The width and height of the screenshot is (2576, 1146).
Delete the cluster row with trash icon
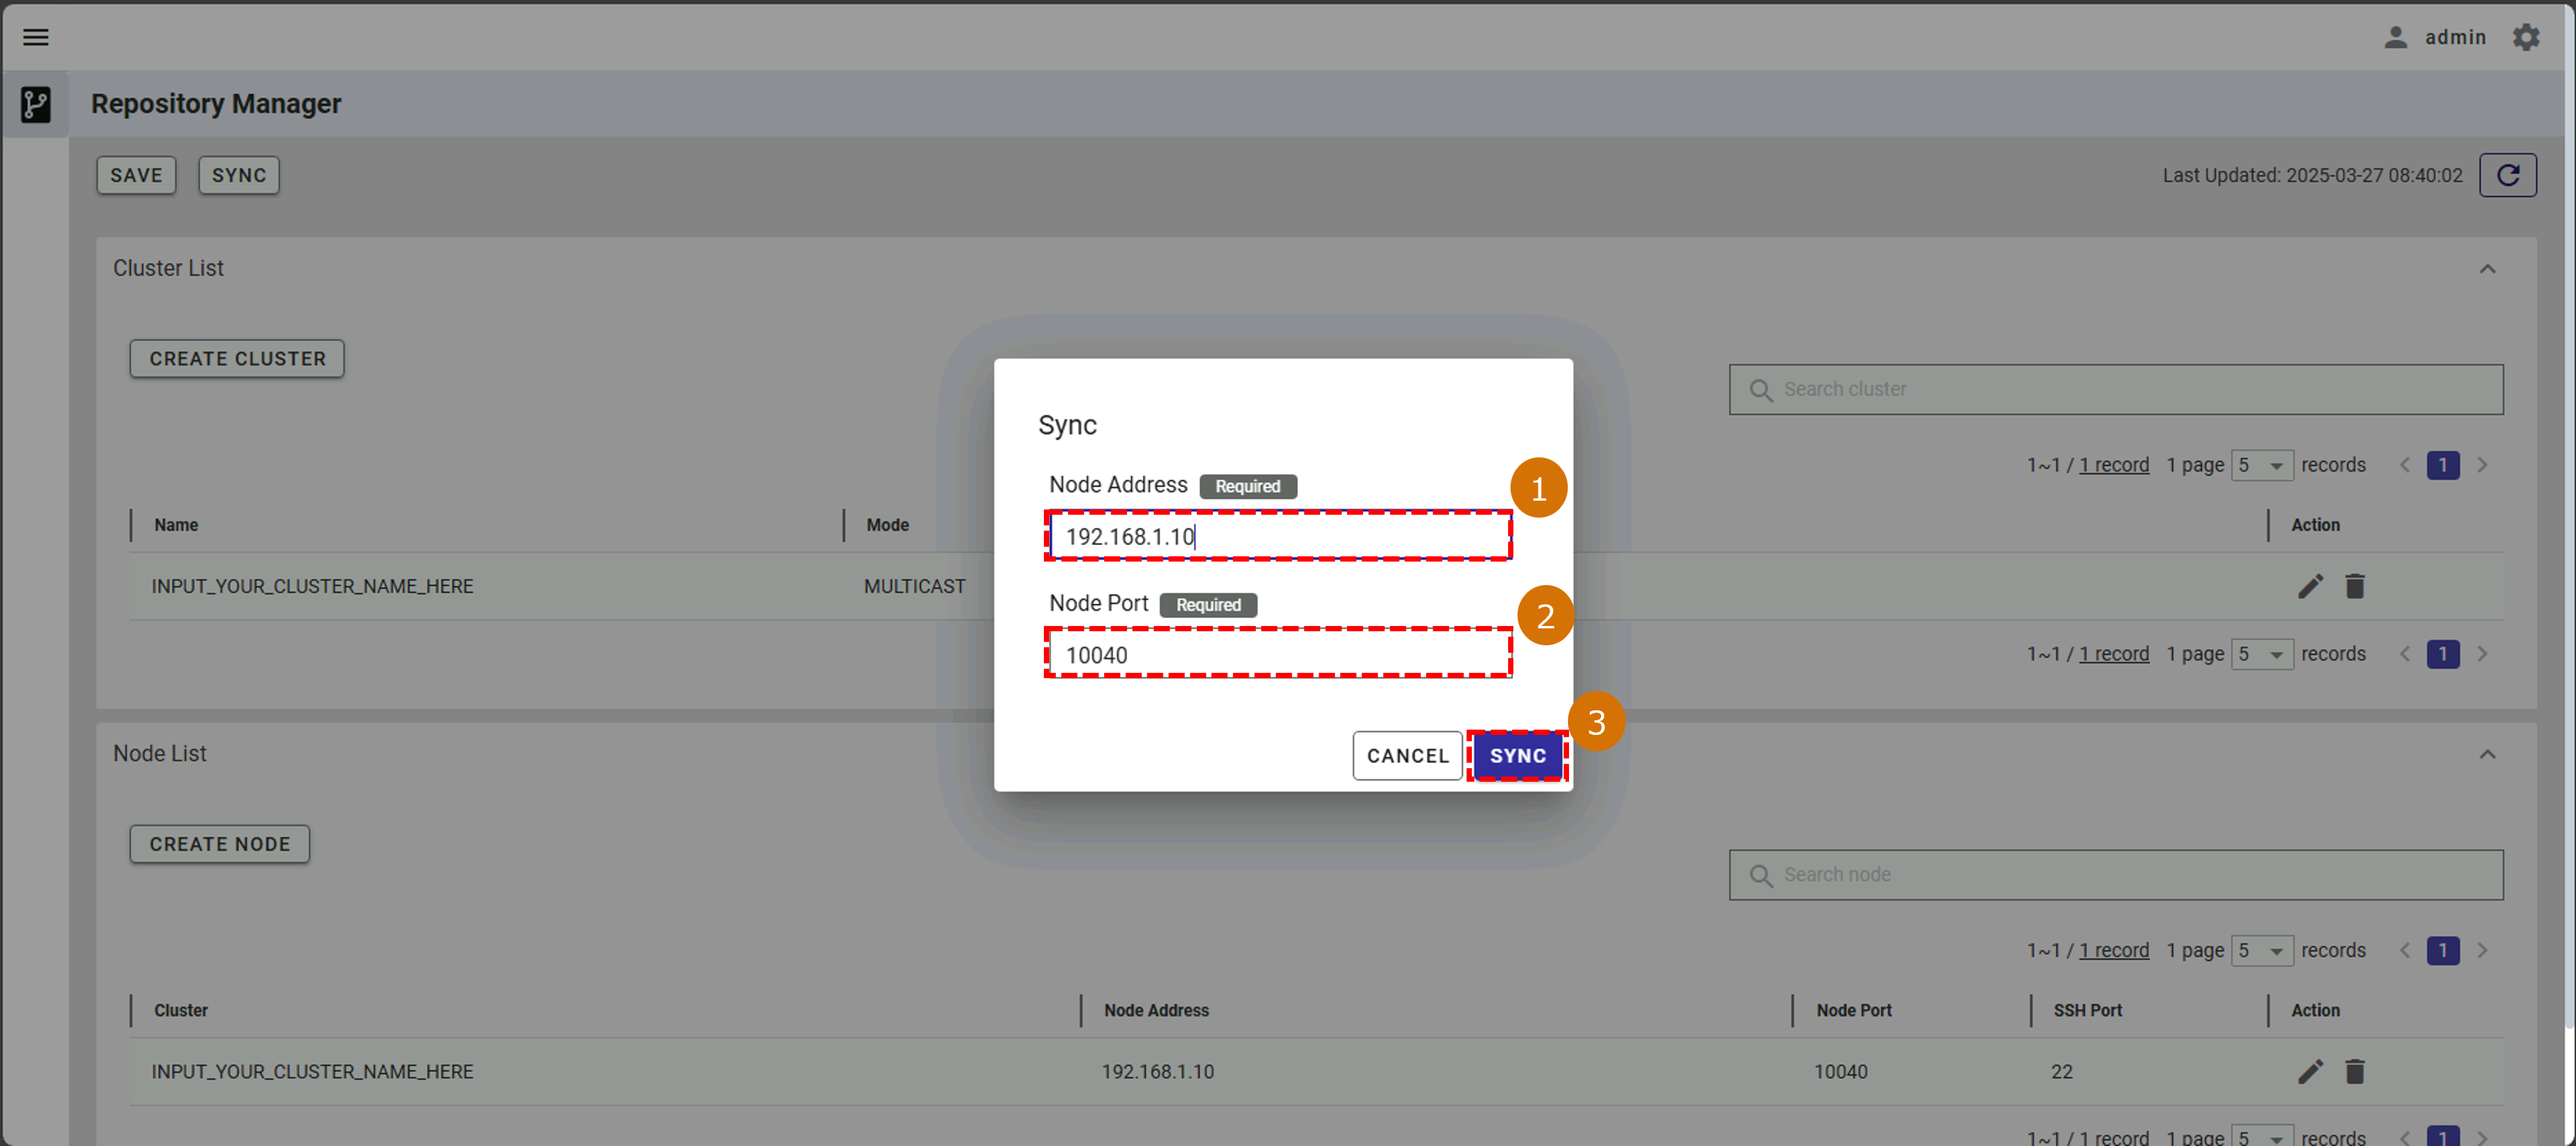[2355, 586]
